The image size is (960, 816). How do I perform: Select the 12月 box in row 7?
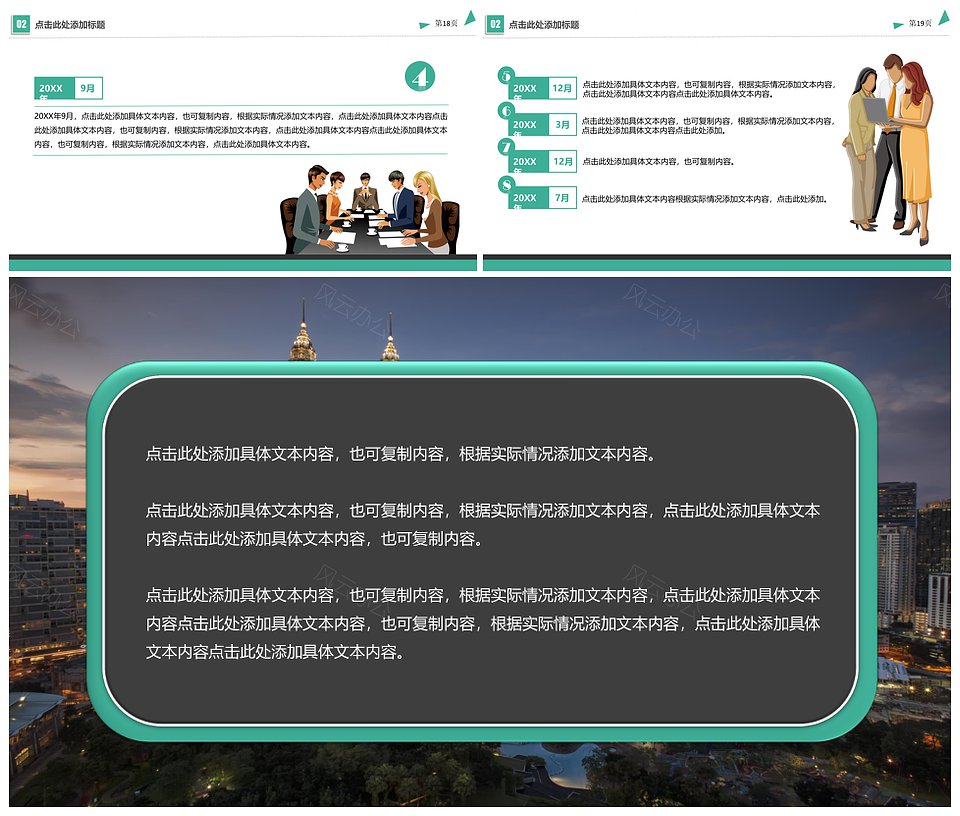(562, 161)
